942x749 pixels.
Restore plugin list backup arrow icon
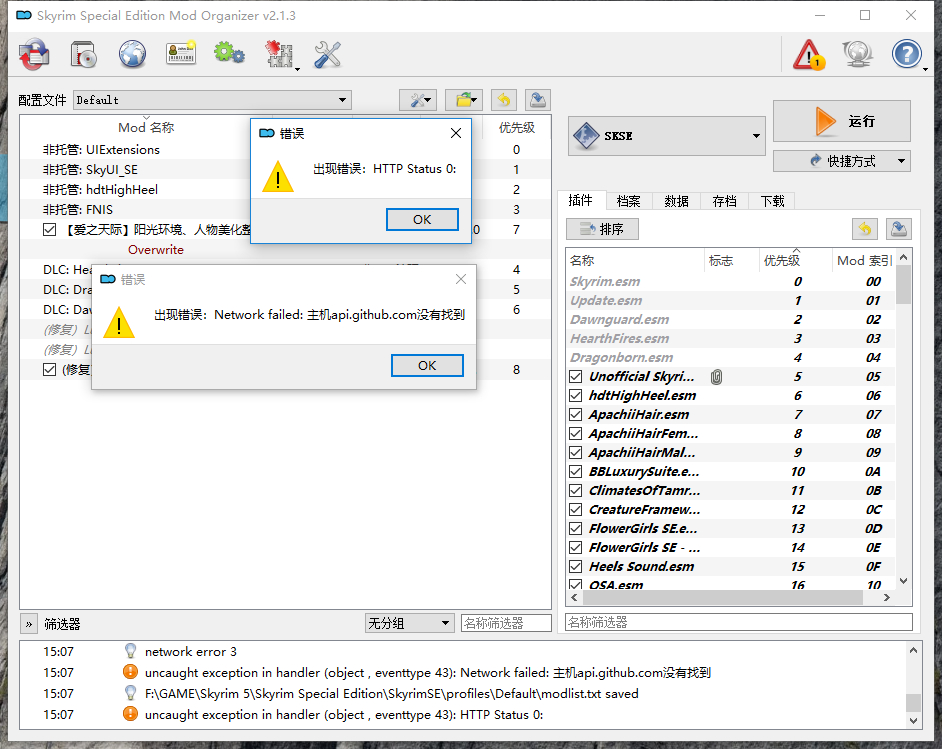(865, 229)
